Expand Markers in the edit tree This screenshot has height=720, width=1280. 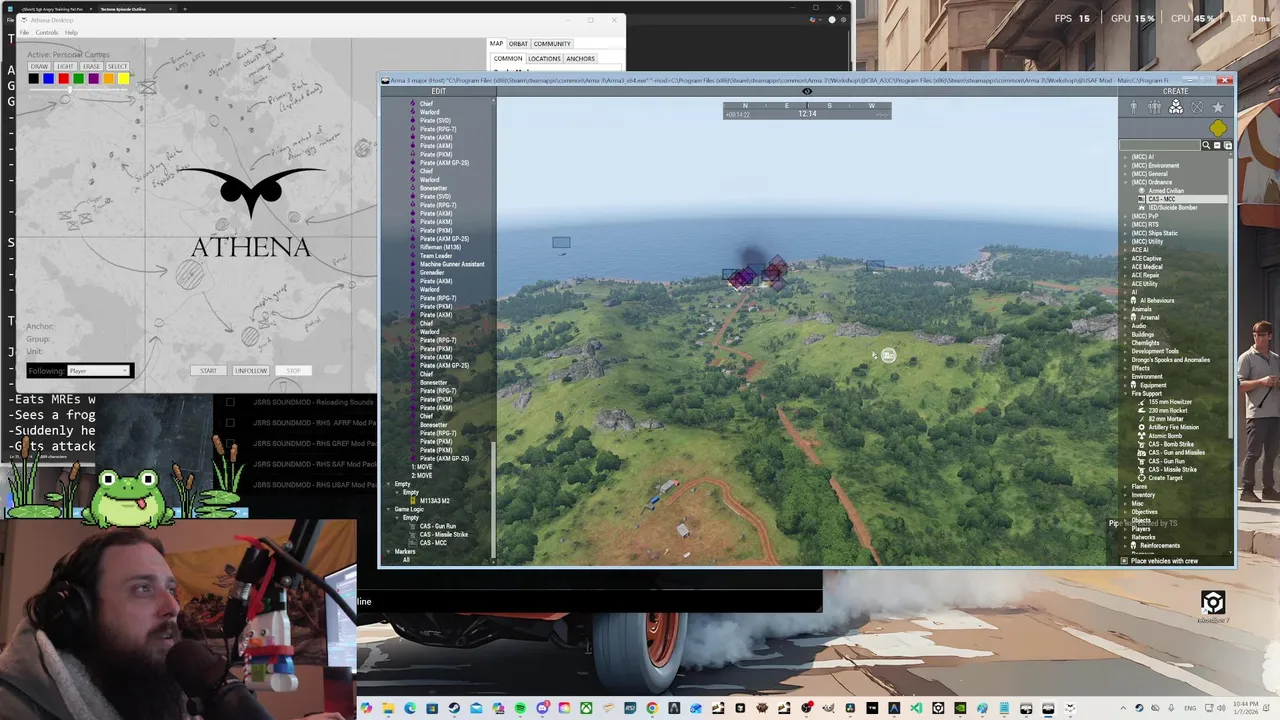[388, 551]
